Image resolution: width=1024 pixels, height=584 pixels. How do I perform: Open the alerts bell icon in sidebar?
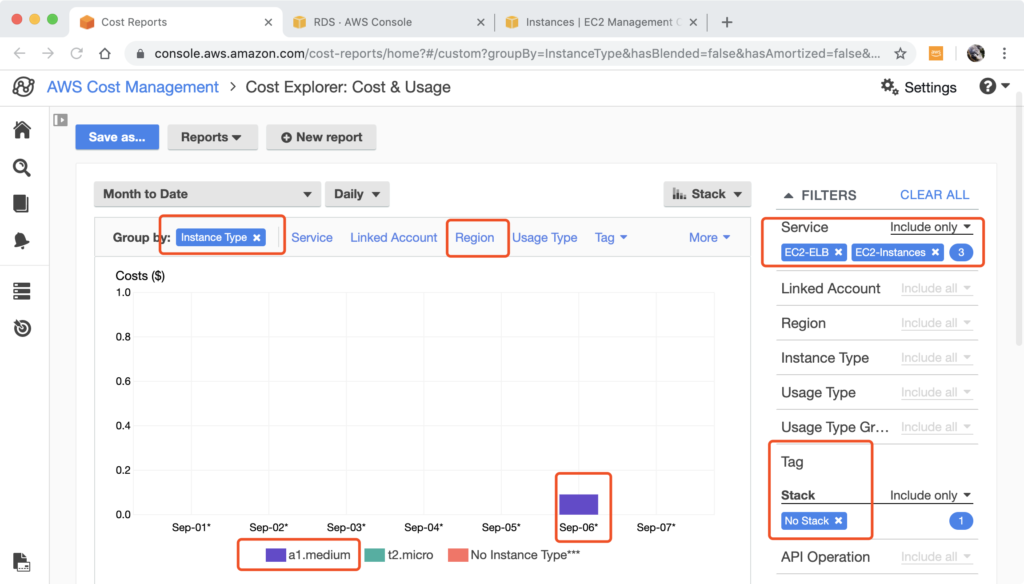pos(22,240)
